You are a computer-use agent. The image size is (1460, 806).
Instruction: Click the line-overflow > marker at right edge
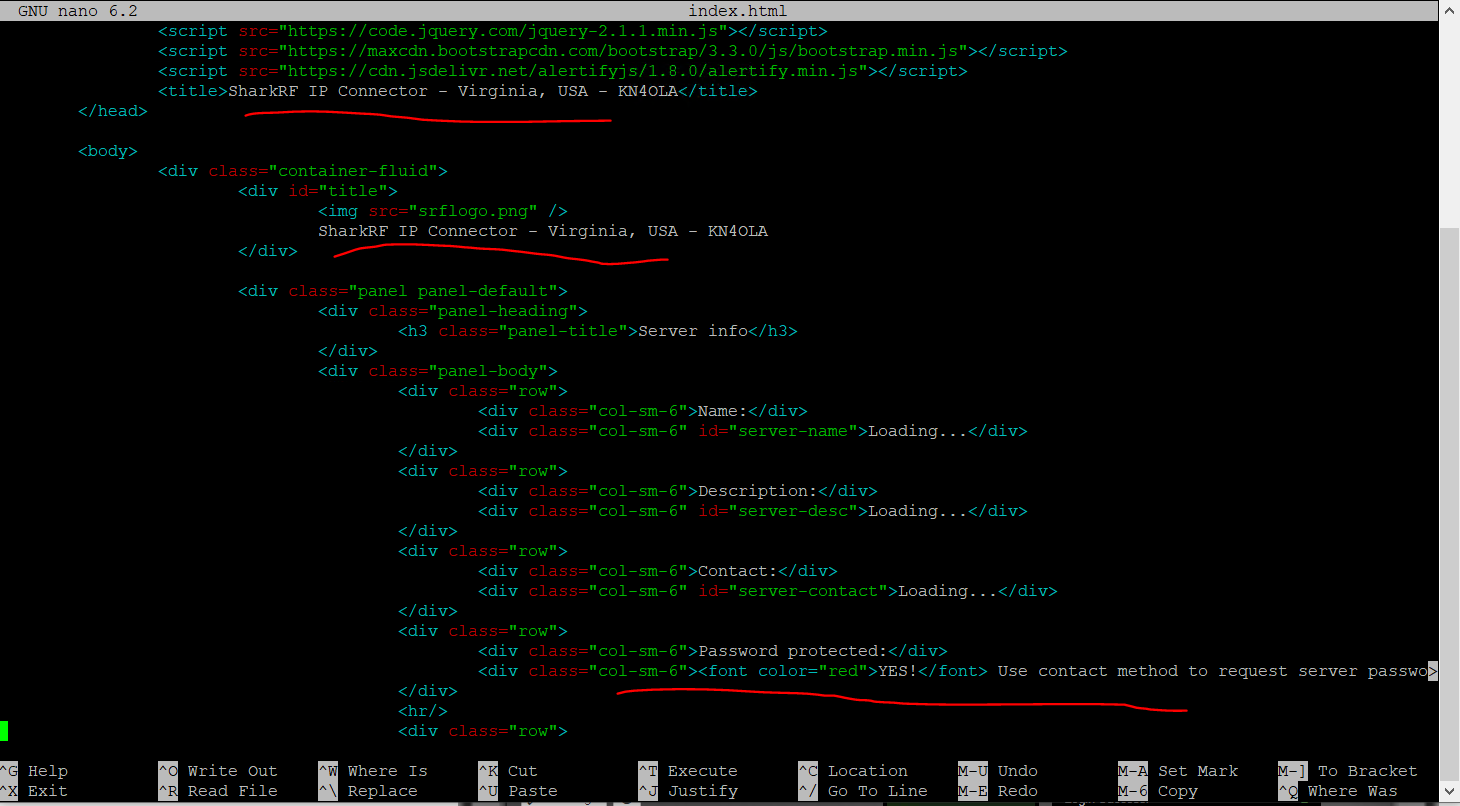[1433, 671]
